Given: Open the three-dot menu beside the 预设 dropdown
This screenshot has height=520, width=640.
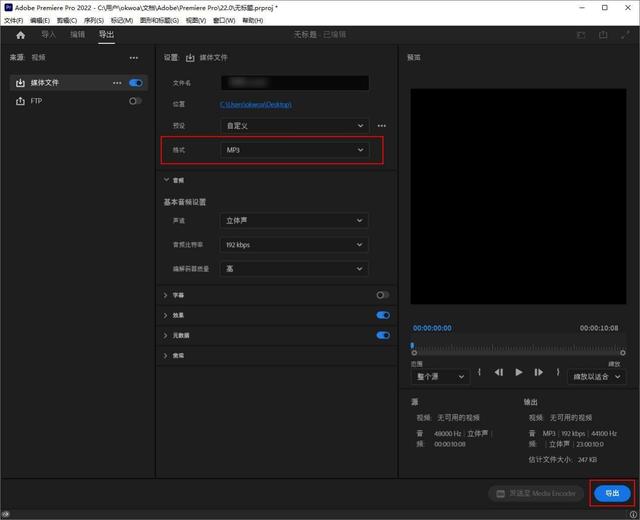Looking at the screenshot, I should pos(381,126).
